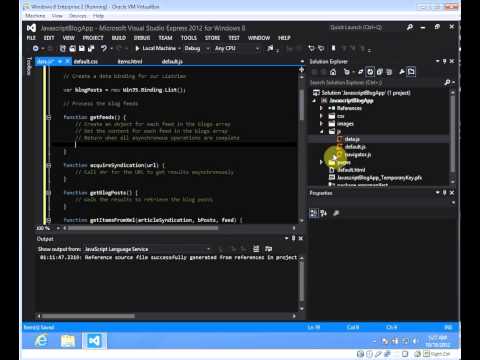Click the Collapse All icon in Solution Explorer
Image resolution: width=480 pixels, height=360 pixels.
379,72
